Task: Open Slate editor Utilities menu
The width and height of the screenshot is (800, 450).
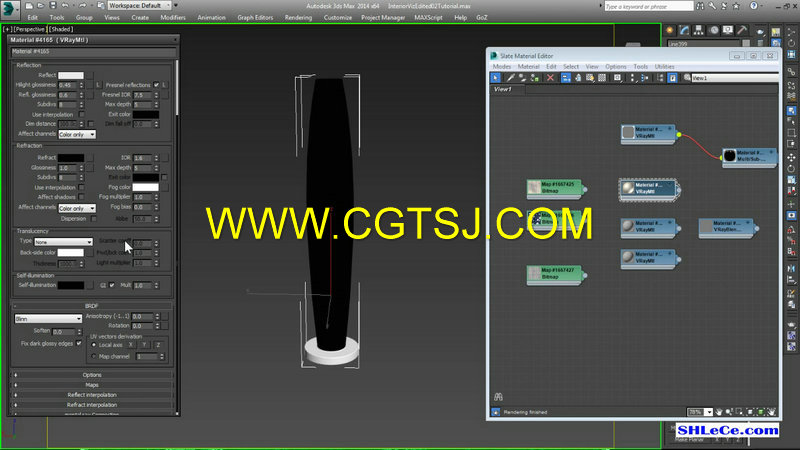Action: (x=664, y=67)
